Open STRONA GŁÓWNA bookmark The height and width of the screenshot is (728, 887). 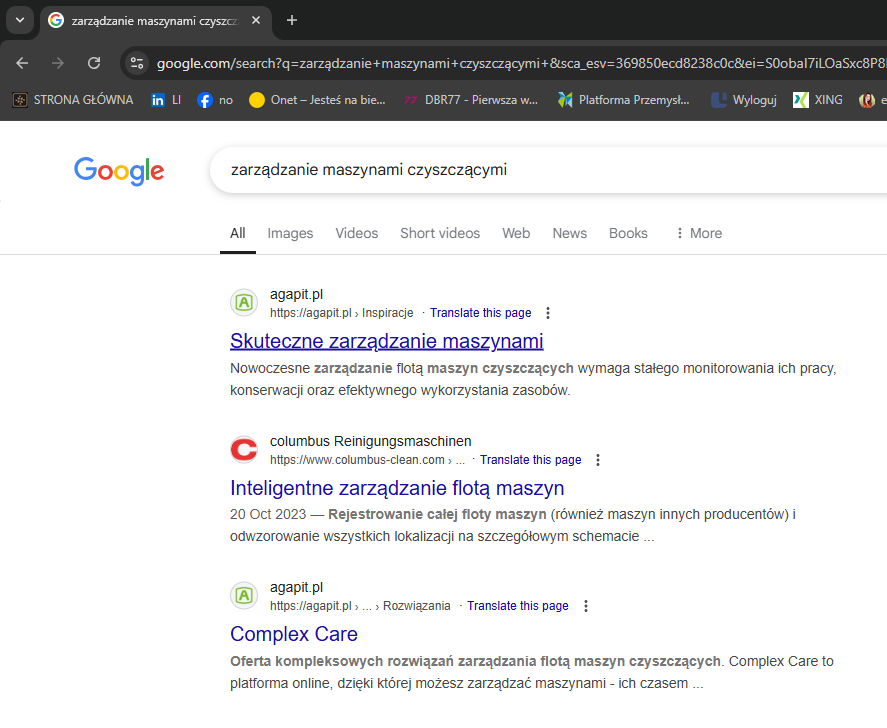(x=73, y=100)
